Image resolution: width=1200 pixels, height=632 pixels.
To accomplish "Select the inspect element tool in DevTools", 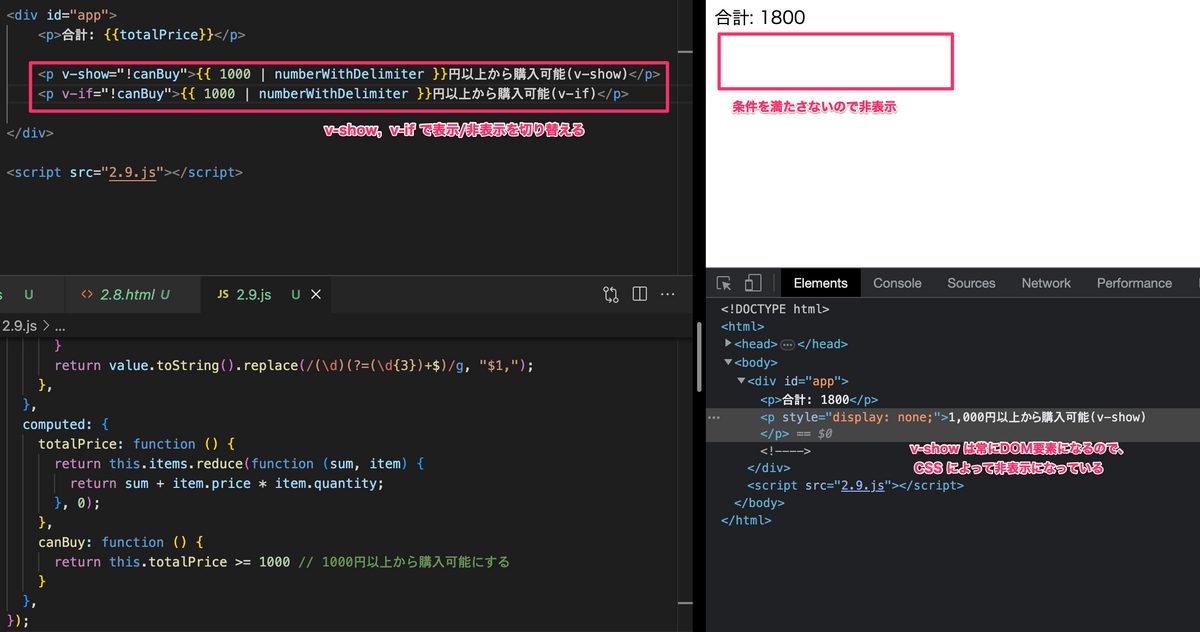I will click(722, 283).
